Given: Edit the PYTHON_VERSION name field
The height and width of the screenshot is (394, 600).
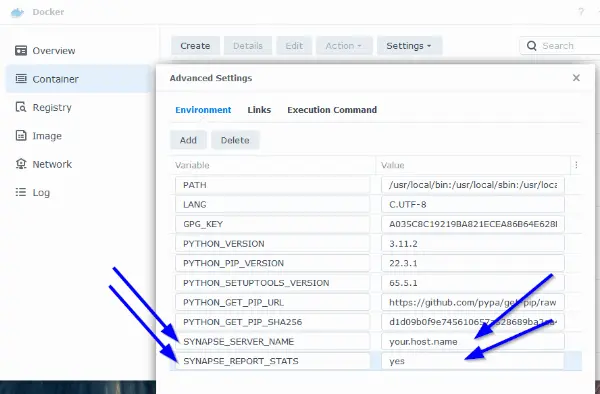Looking at the screenshot, I should (x=272, y=244).
